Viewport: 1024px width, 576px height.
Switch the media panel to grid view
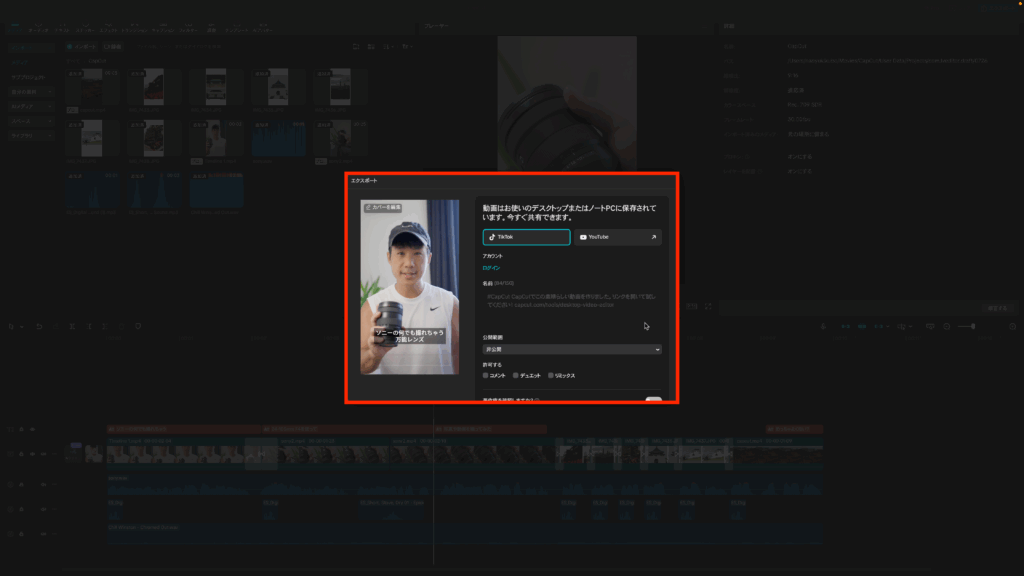click(371, 47)
